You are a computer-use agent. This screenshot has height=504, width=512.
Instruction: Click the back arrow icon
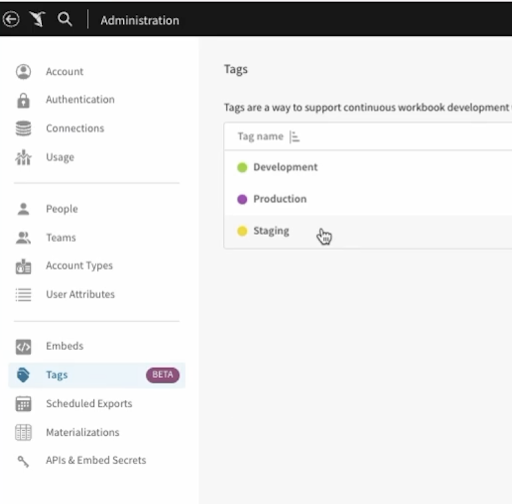(x=11, y=19)
